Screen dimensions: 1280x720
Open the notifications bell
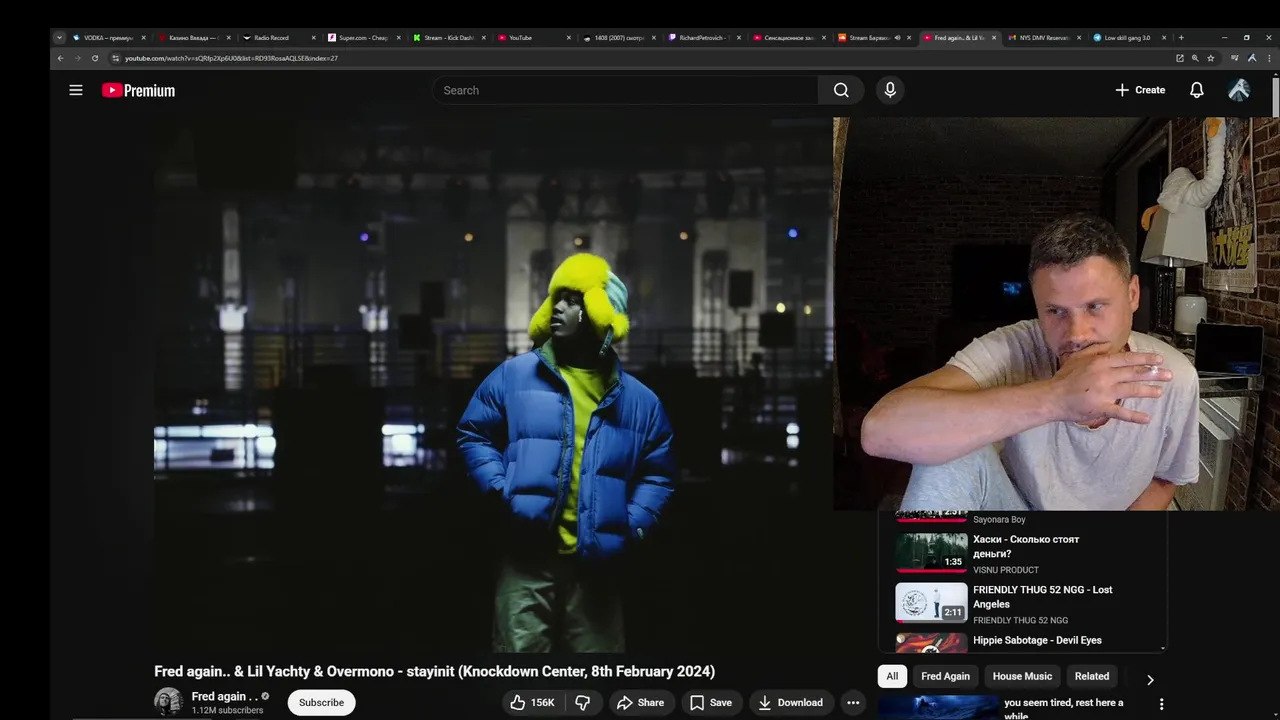click(1196, 90)
